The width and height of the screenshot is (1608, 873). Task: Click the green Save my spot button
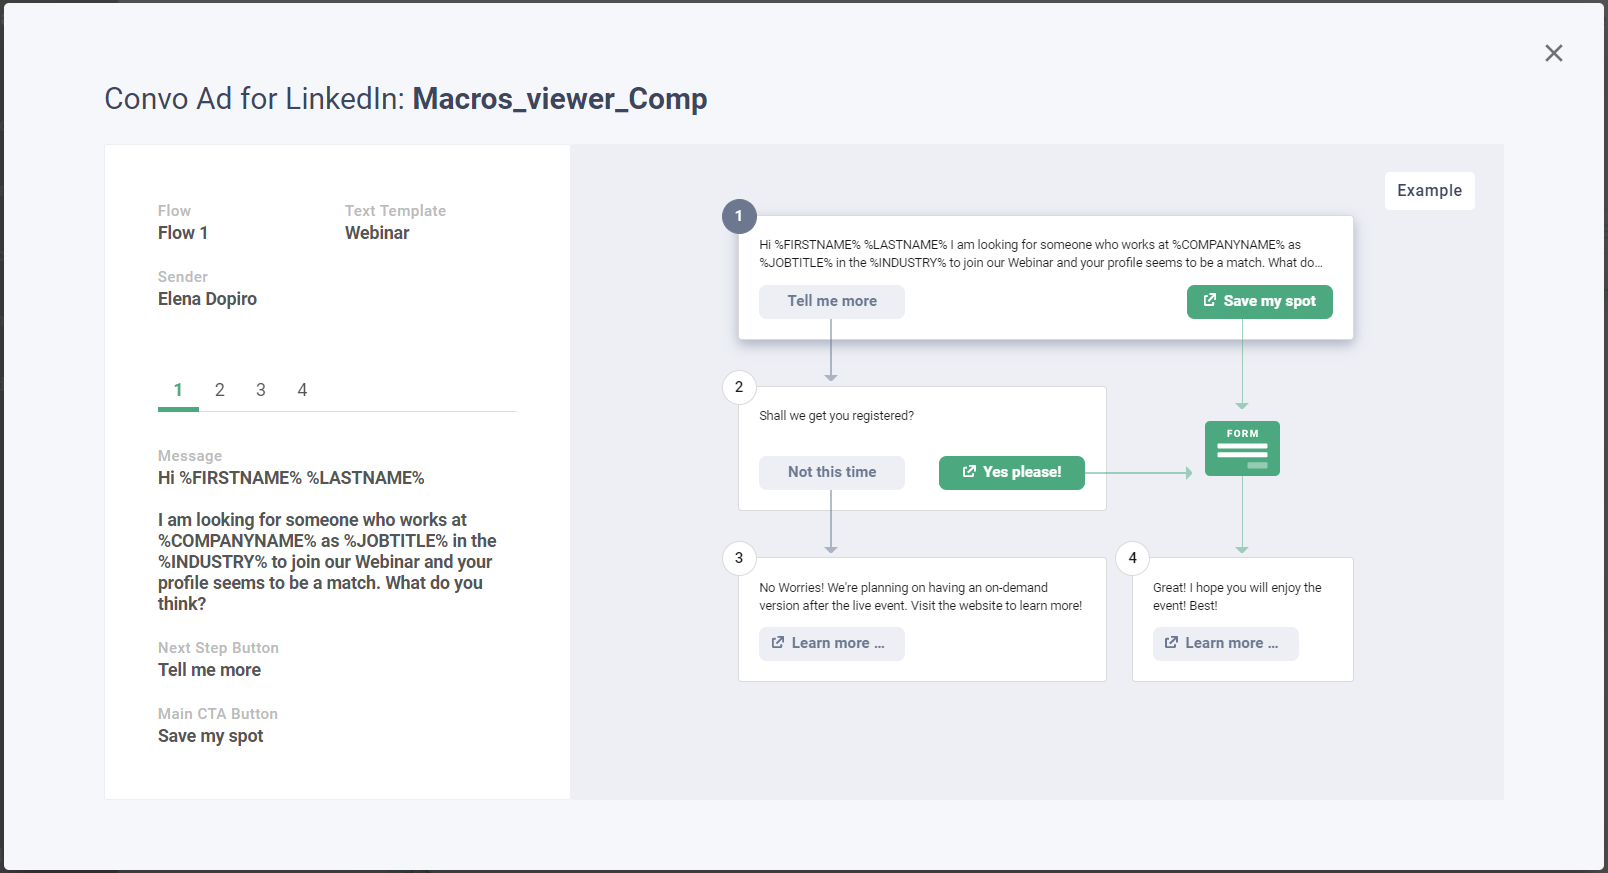1259,301
